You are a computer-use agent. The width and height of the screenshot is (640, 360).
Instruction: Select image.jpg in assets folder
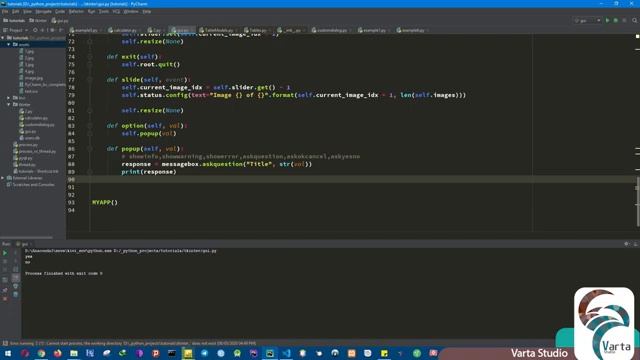click(31, 78)
